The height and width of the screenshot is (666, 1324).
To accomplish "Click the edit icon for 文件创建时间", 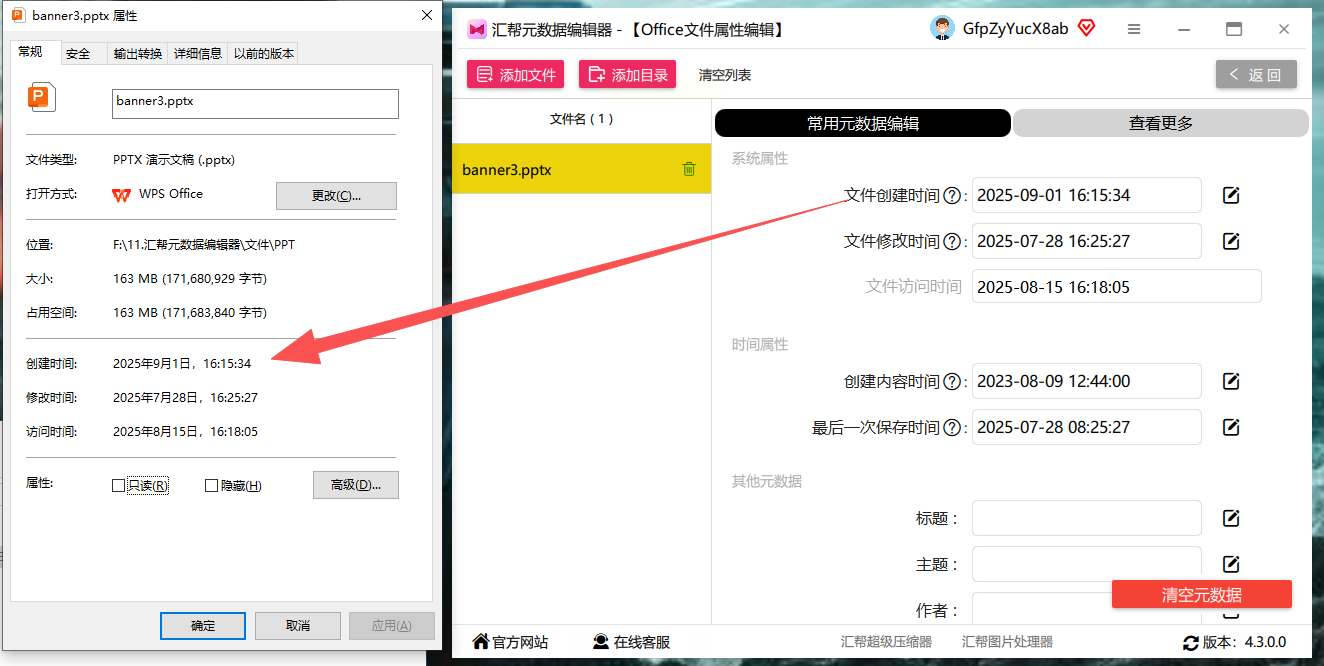I will (x=1231, y=195).
